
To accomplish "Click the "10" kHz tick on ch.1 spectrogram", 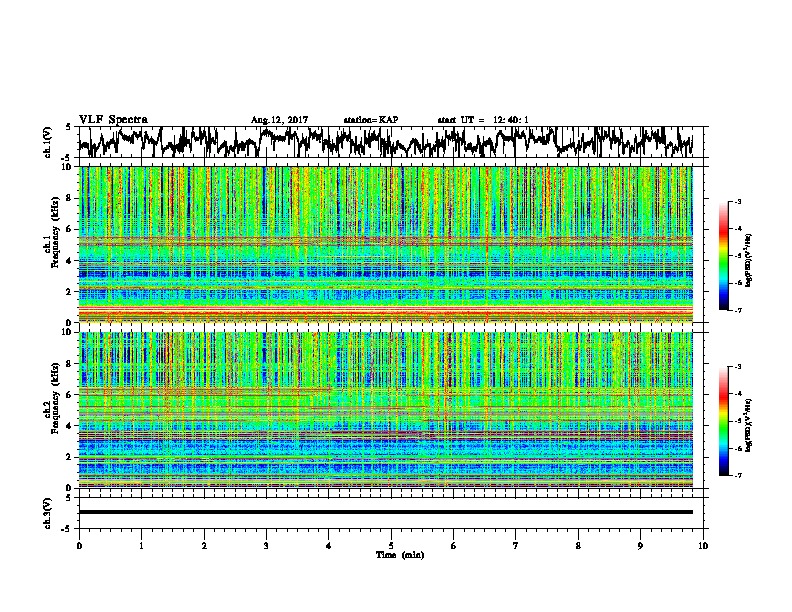I will pyautogui.click(x=68, y=168).
